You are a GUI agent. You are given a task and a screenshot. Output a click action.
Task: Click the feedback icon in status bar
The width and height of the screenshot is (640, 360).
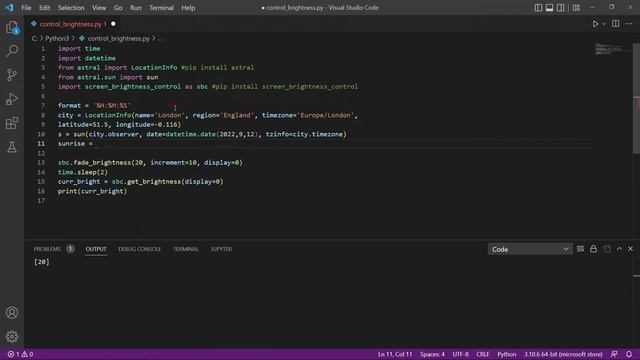click(614, 354)
